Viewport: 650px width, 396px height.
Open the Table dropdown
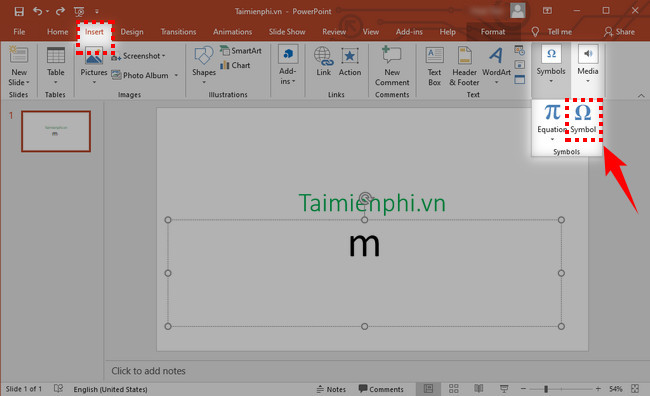56,66
